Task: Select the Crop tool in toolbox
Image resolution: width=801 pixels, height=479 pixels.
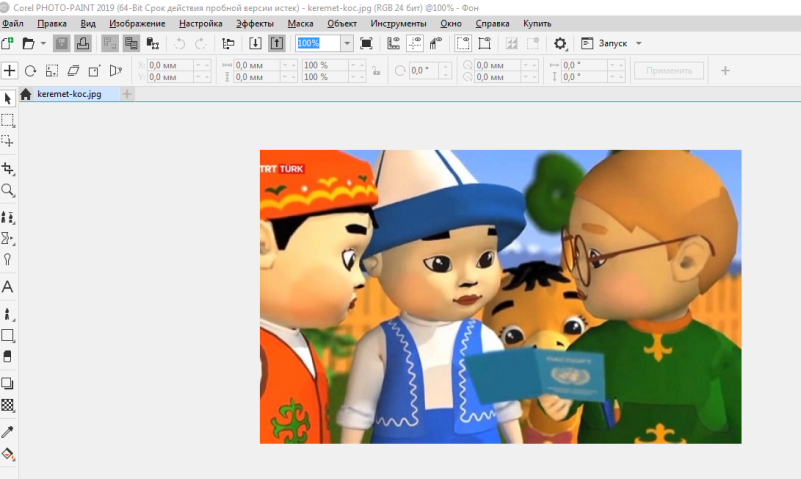Action: click(x=8, y=168)
